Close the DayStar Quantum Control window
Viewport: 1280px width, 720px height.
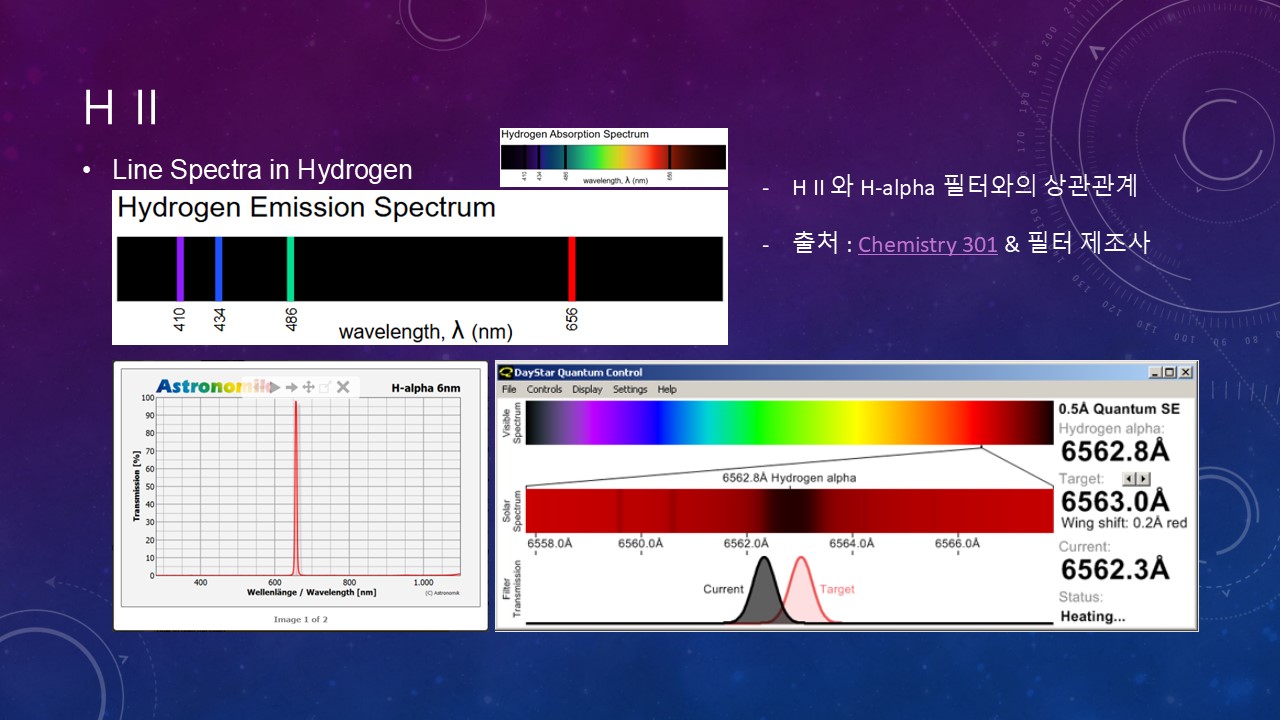click(1185, 373)
